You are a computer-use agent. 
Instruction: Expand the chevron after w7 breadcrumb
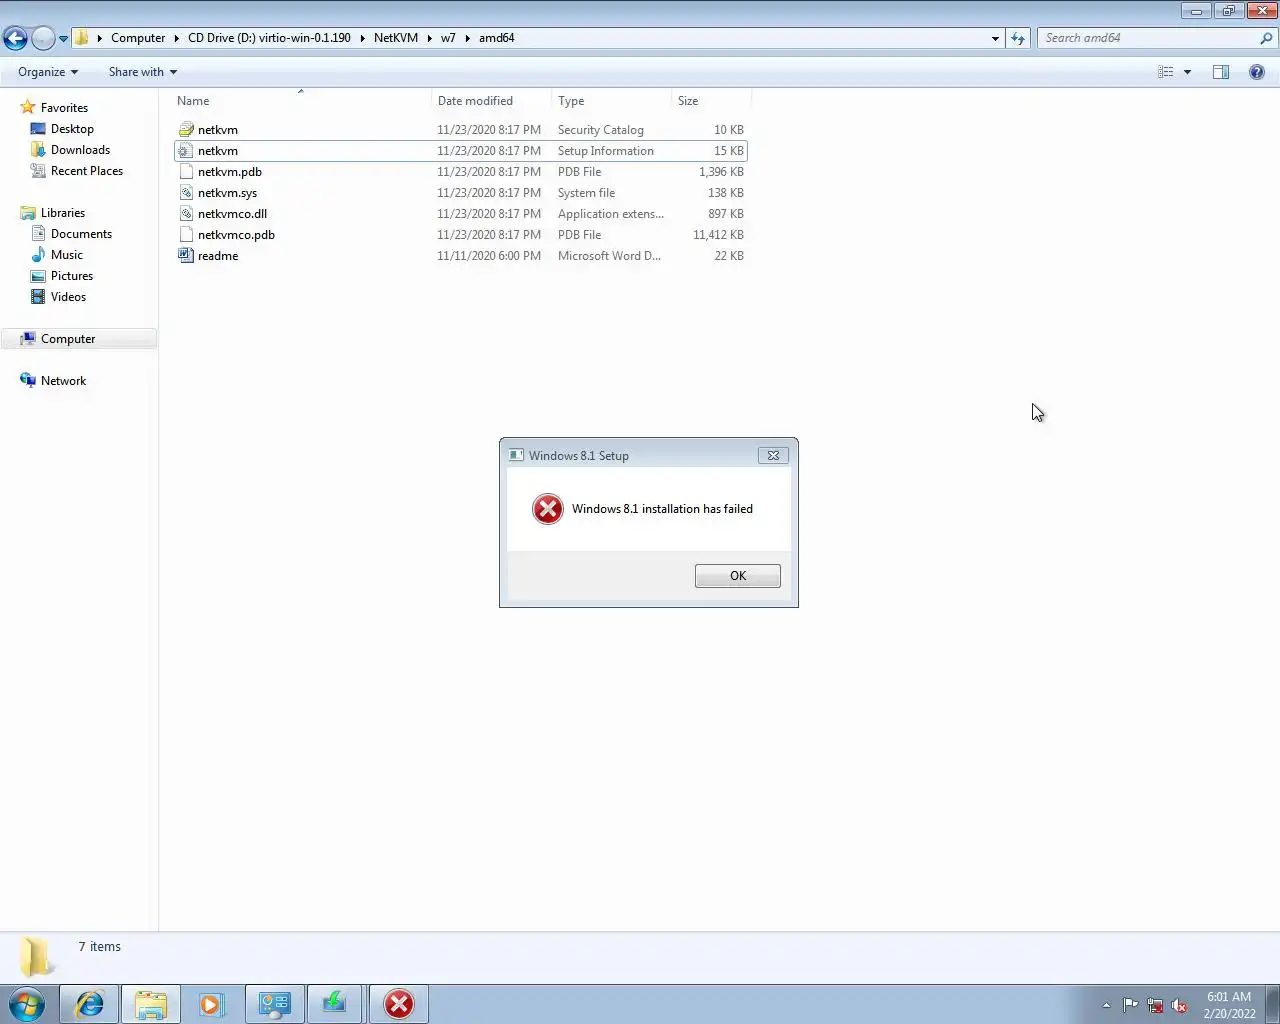[x=467, y=38]
